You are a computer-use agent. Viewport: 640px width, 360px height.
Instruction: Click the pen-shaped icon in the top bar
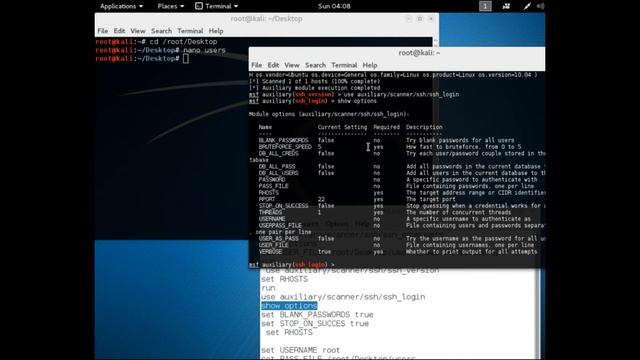coord(527,6)
